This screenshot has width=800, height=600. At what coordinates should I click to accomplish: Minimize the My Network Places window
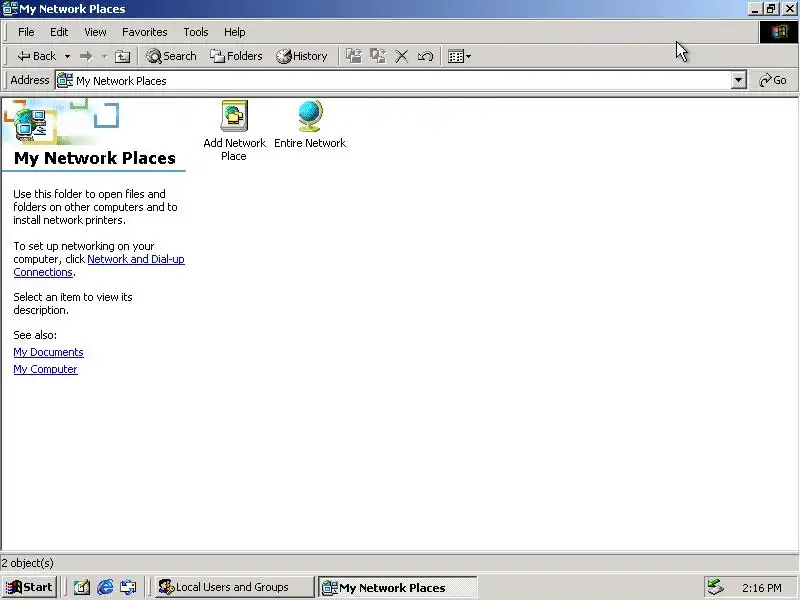click(755, 9)
